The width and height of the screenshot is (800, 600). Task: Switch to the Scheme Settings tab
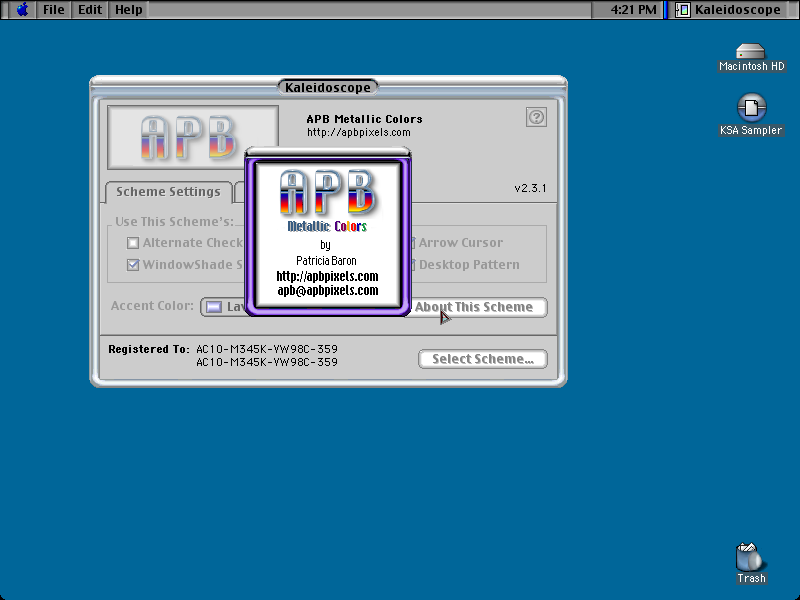click(x=168, y=192)
